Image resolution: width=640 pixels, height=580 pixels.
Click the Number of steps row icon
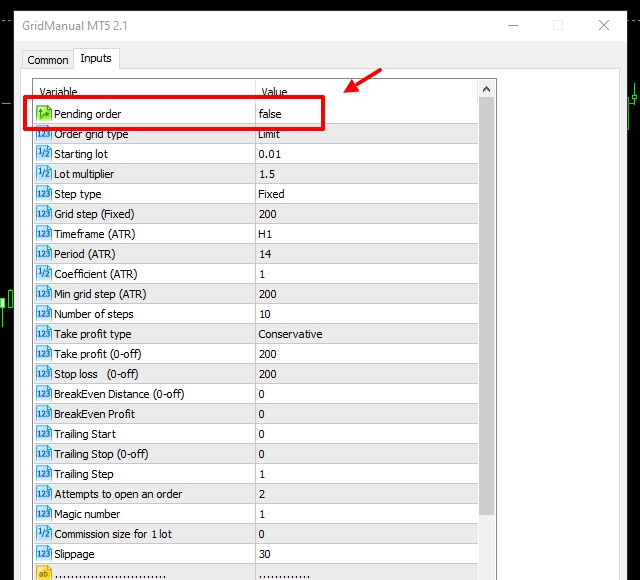click(x=44, y=313)
